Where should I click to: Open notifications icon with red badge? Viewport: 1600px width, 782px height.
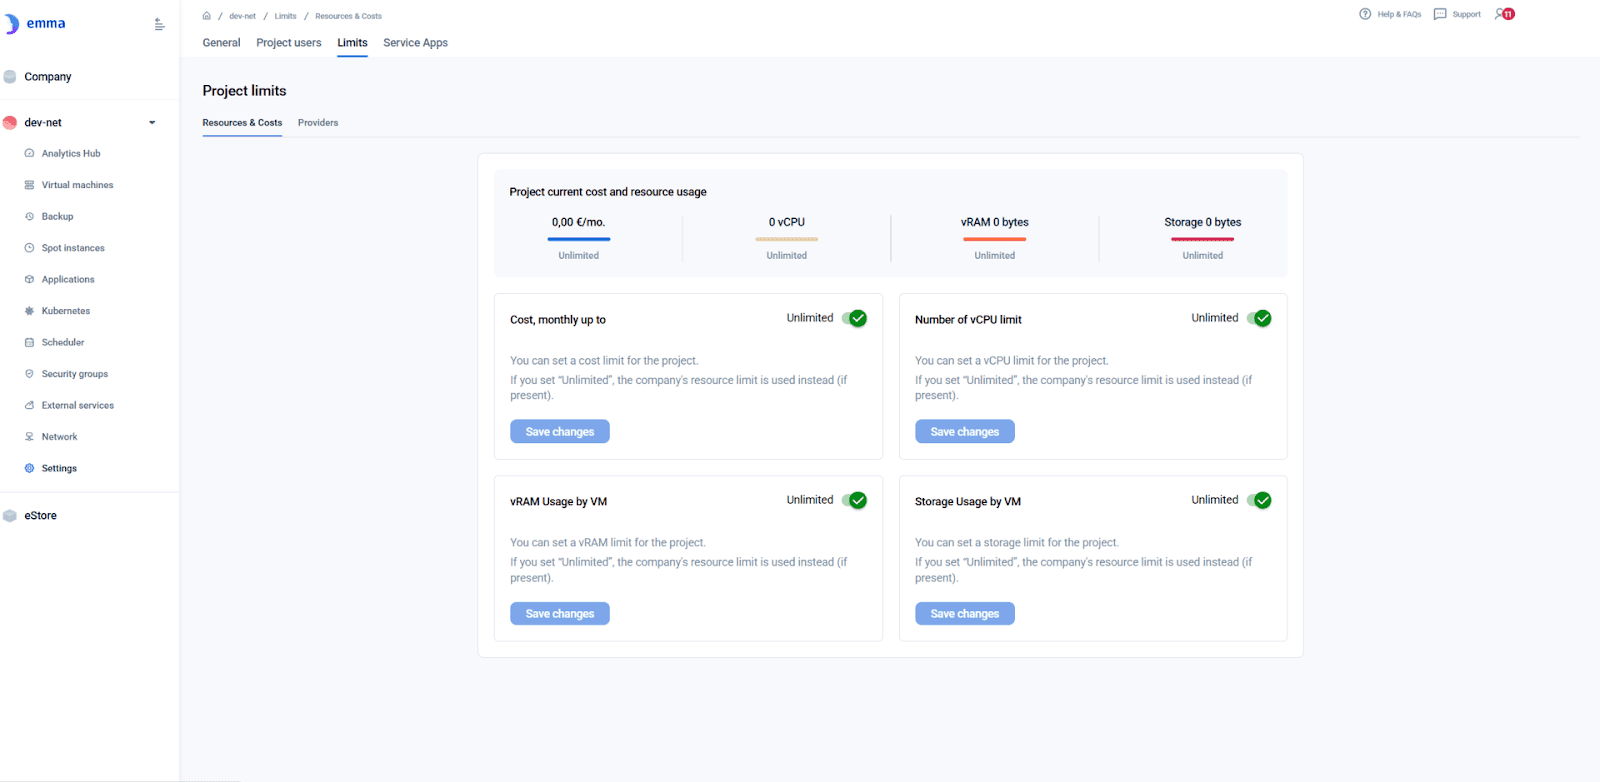point(1504,14)
